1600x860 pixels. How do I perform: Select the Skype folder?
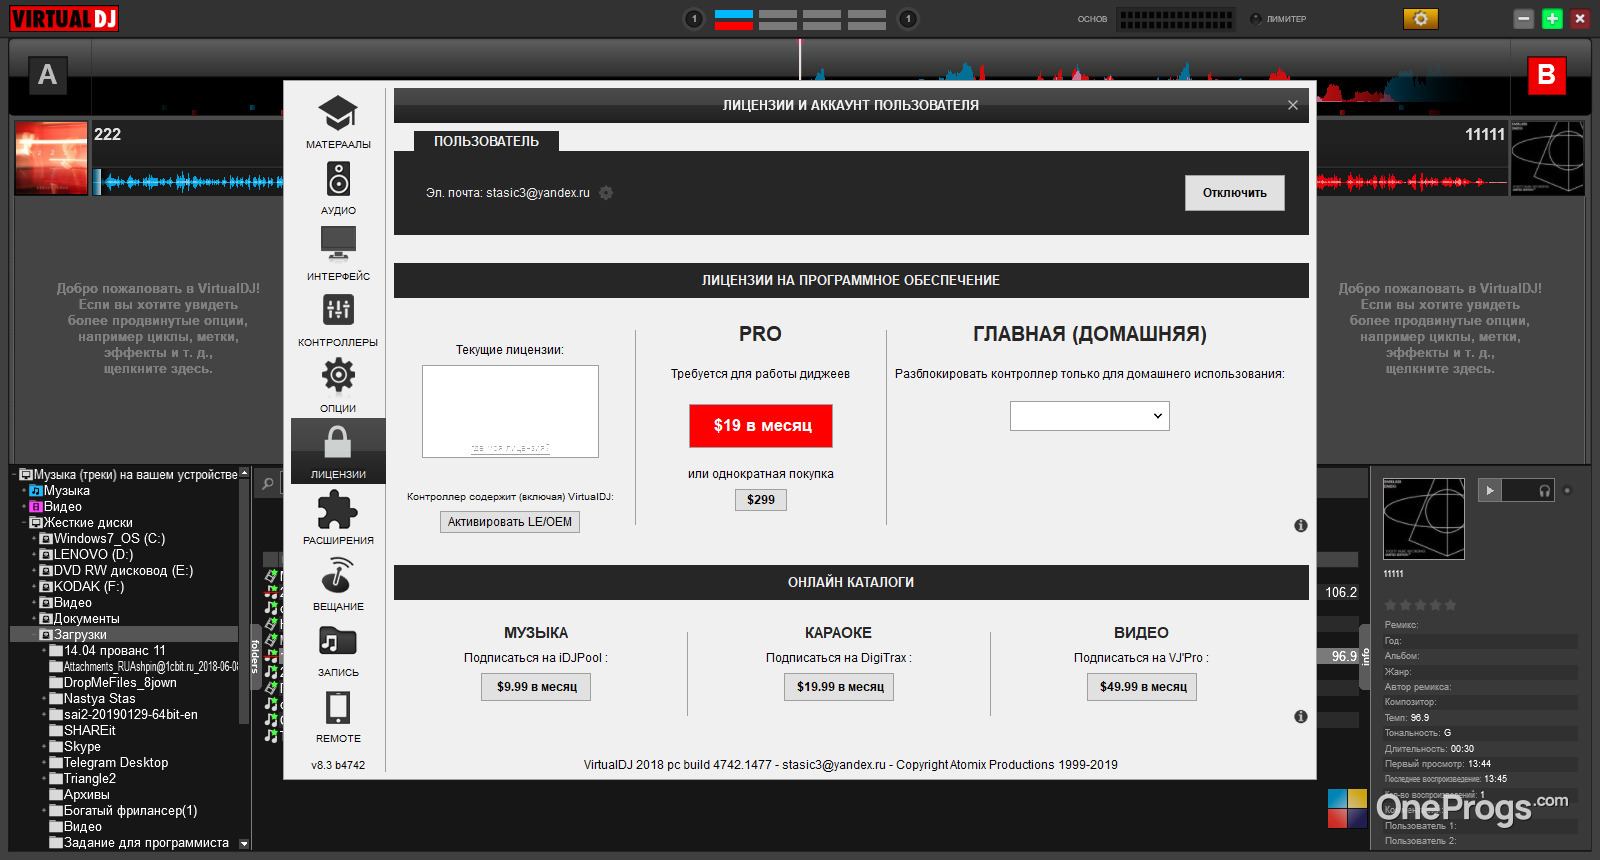click(x=75, y=747)
